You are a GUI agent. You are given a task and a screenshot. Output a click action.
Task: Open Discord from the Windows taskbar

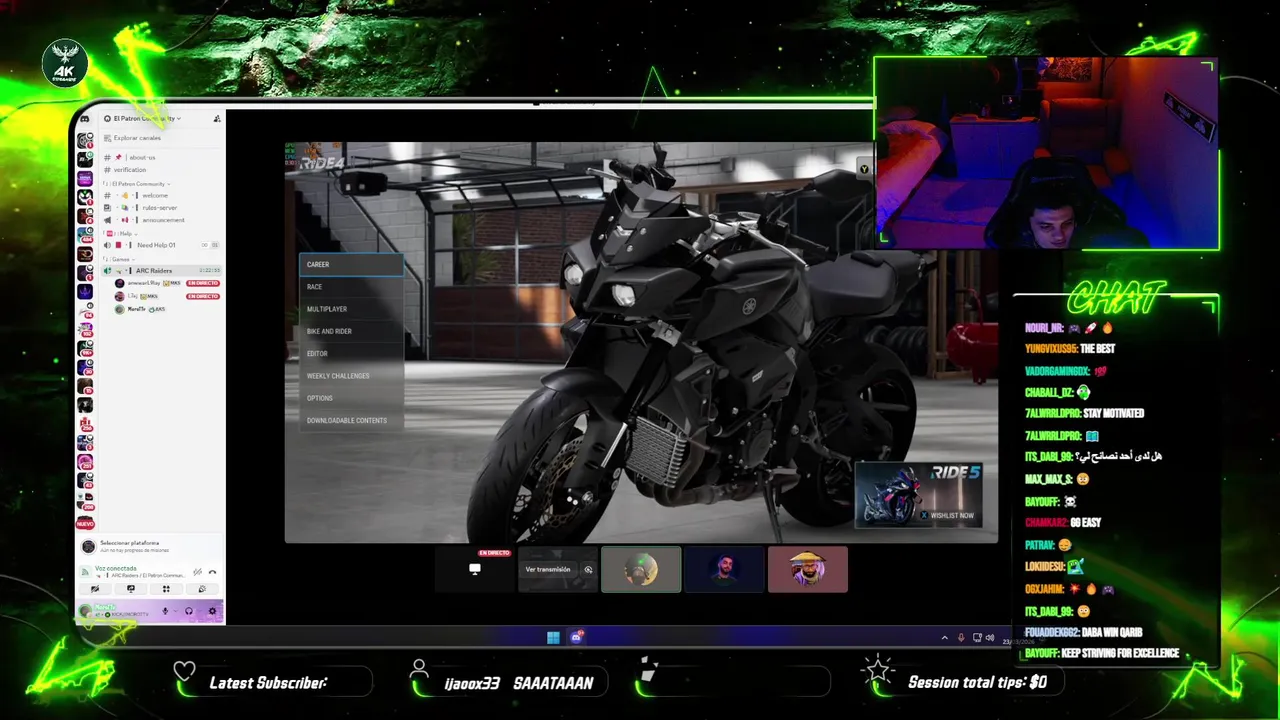tap(576, 637)
